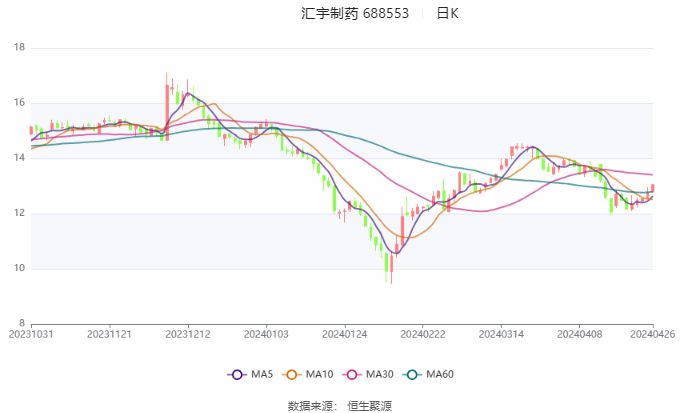
Task: Click the 10 price label on y-axis
Action: pyautogui.click(x=19, y=269)
